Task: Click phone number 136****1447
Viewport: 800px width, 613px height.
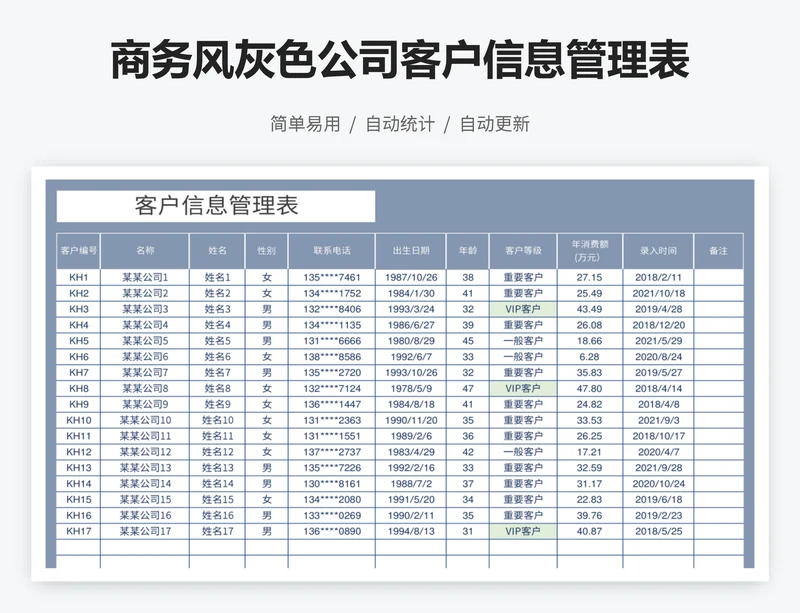Action: [332, 404]
